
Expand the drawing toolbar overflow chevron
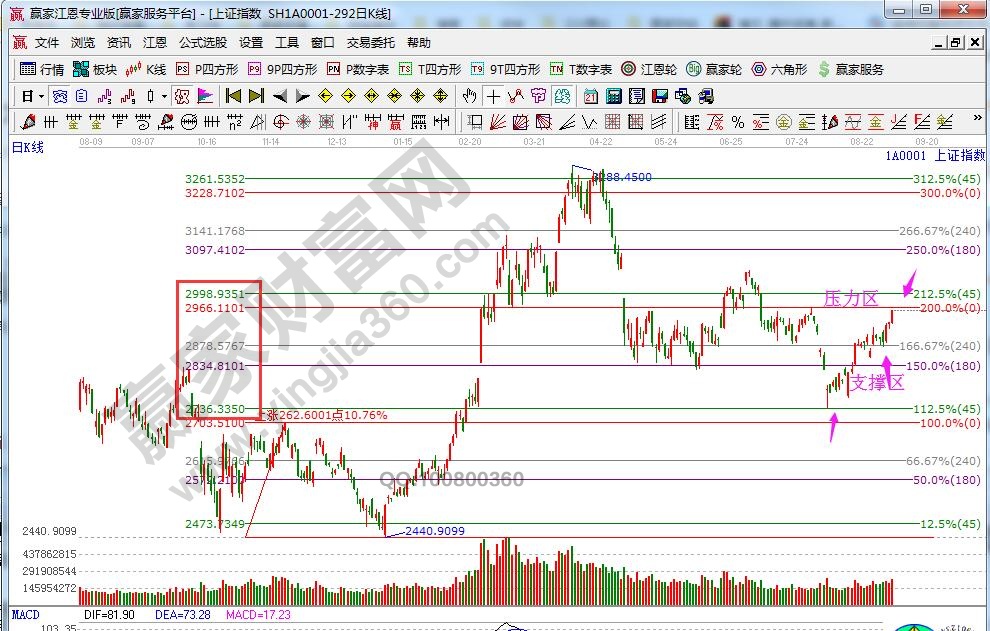pos(977,119)
